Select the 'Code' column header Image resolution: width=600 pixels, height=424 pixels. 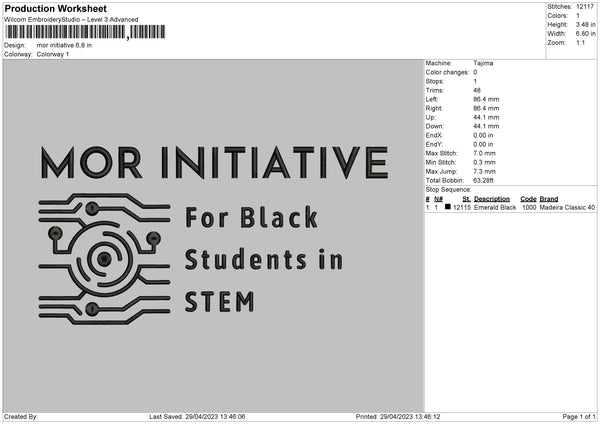point(528,199)
